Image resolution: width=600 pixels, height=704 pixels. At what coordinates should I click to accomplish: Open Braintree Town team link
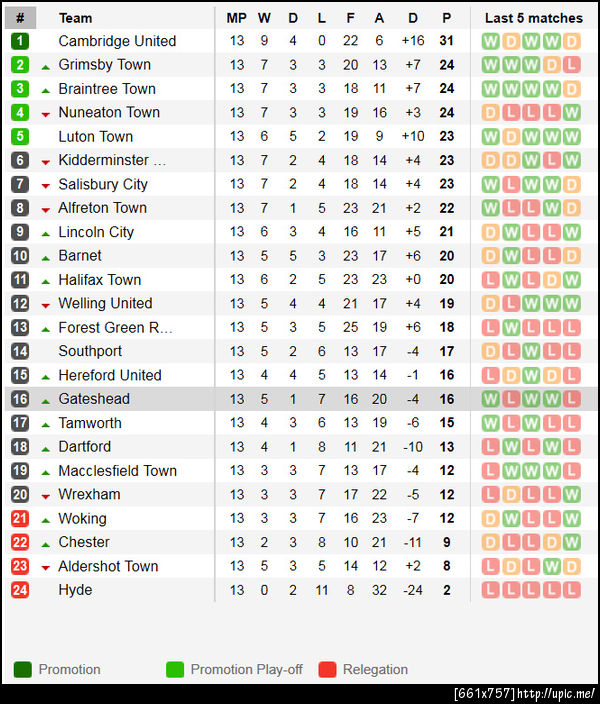tap(107, 89)
